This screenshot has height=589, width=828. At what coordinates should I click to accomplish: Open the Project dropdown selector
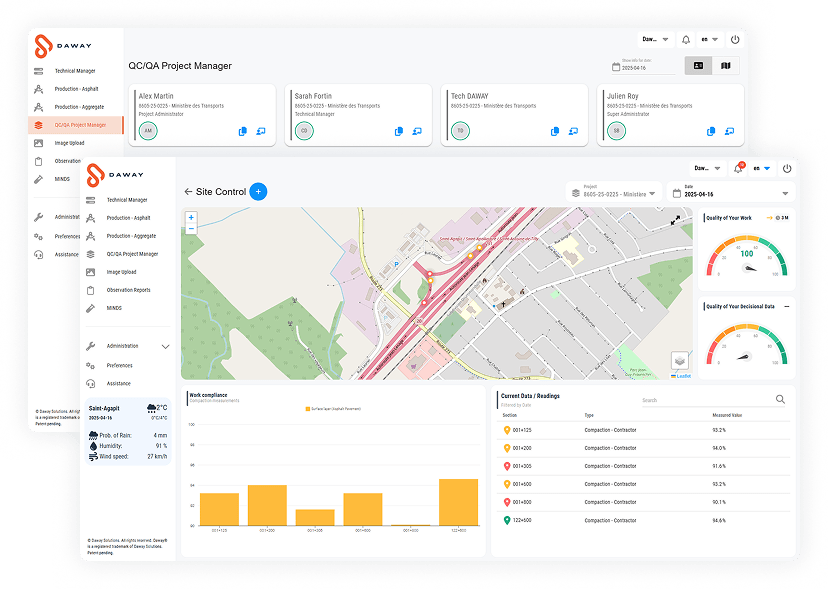[x=615, y=193]
